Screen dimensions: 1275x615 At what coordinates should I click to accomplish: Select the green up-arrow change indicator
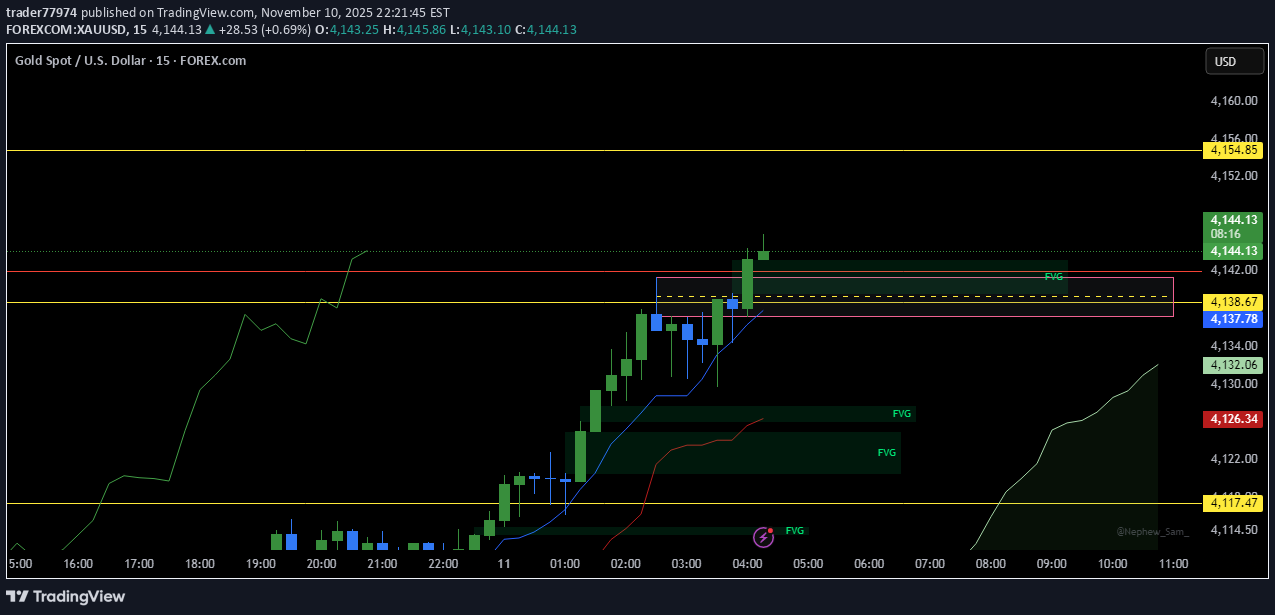(x=208, y=29)
